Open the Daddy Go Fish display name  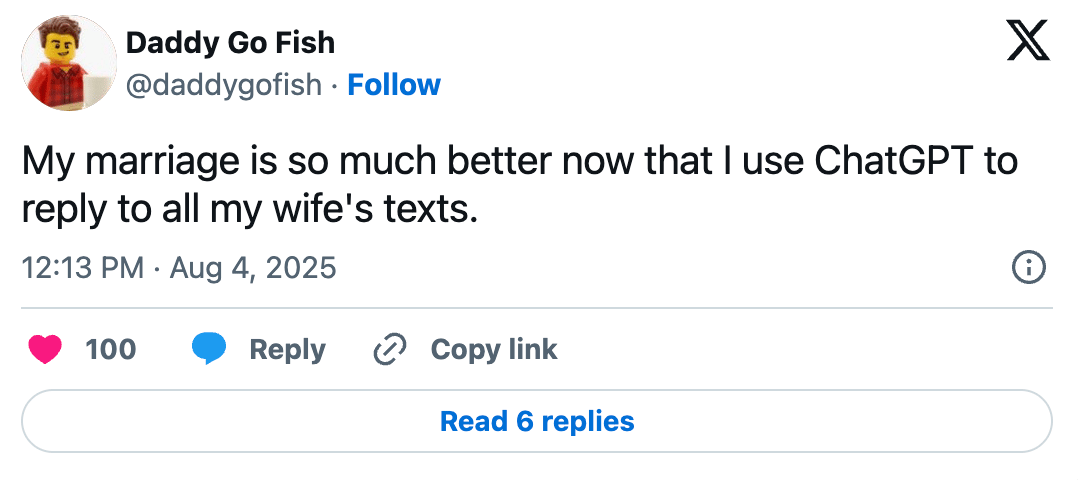pos(230,42)
